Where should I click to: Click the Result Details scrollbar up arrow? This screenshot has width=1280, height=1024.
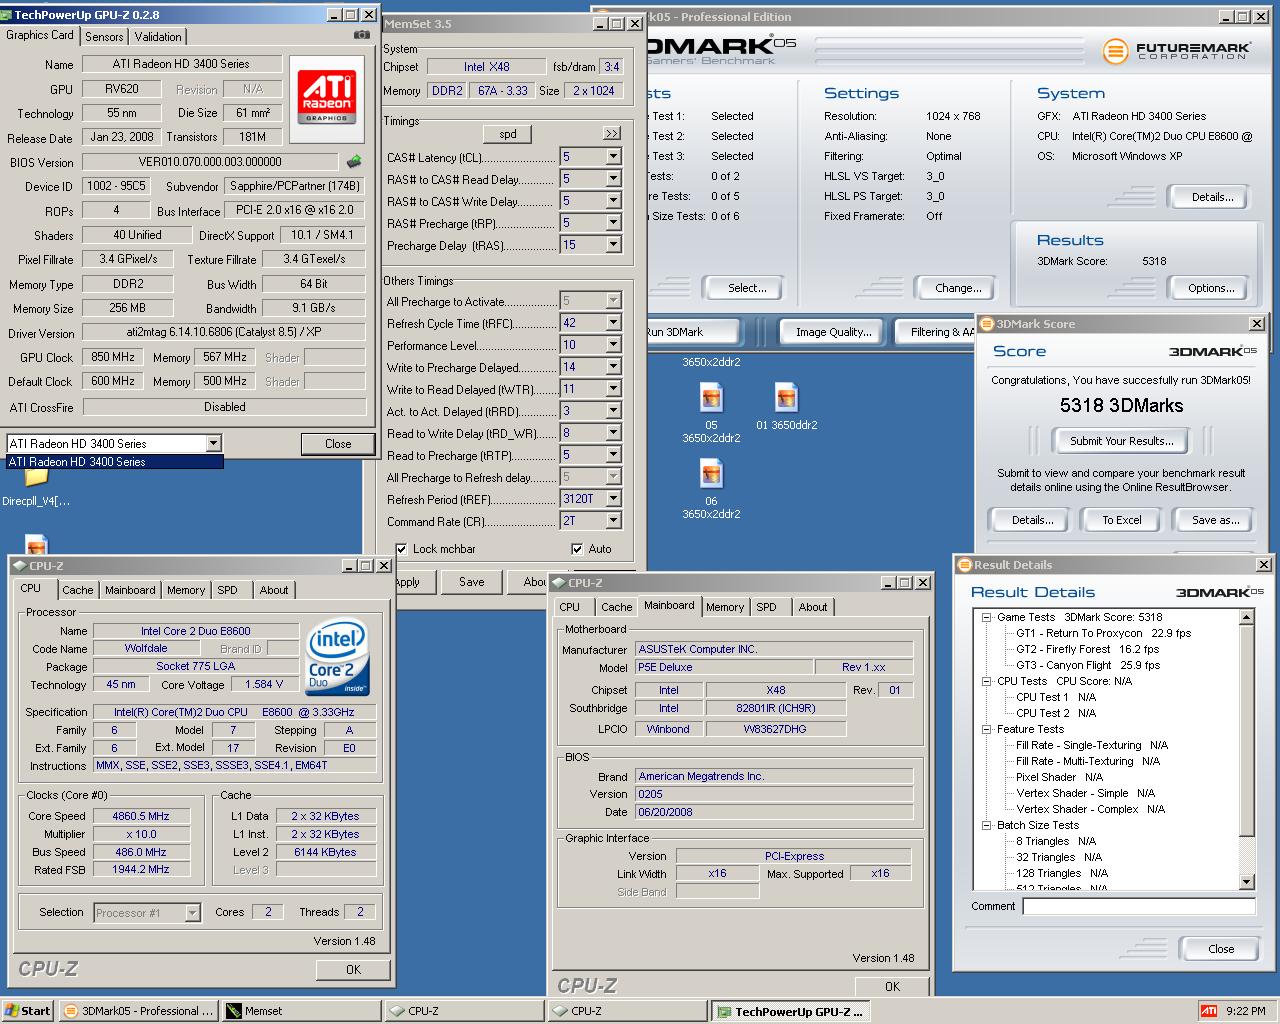click(1247, 618)
